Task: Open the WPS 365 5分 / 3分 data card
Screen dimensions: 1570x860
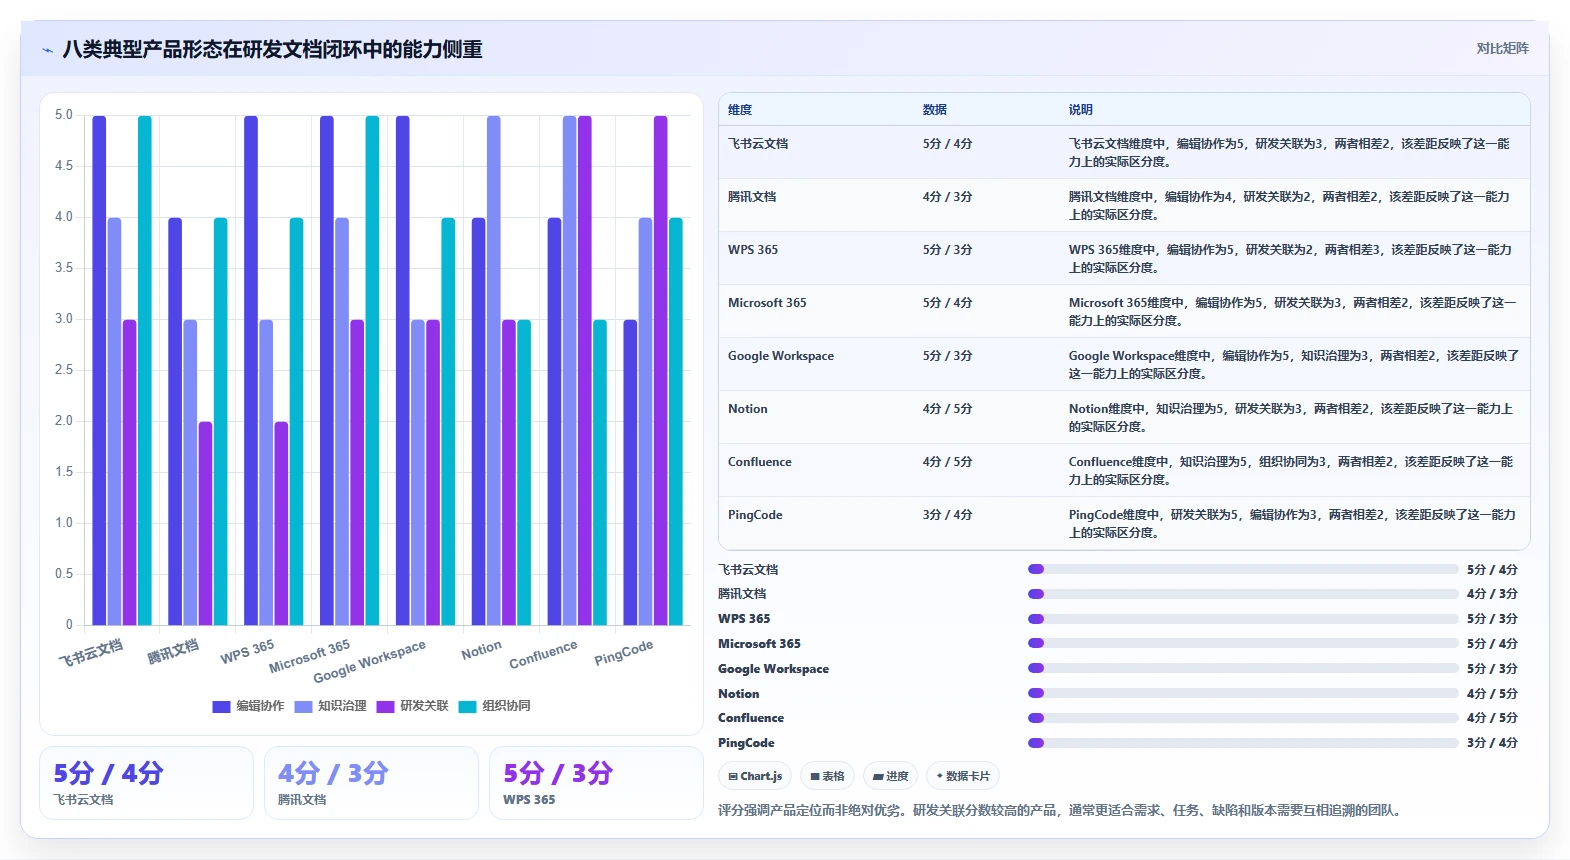Action: pyautogui.click(x=596, y=783)
